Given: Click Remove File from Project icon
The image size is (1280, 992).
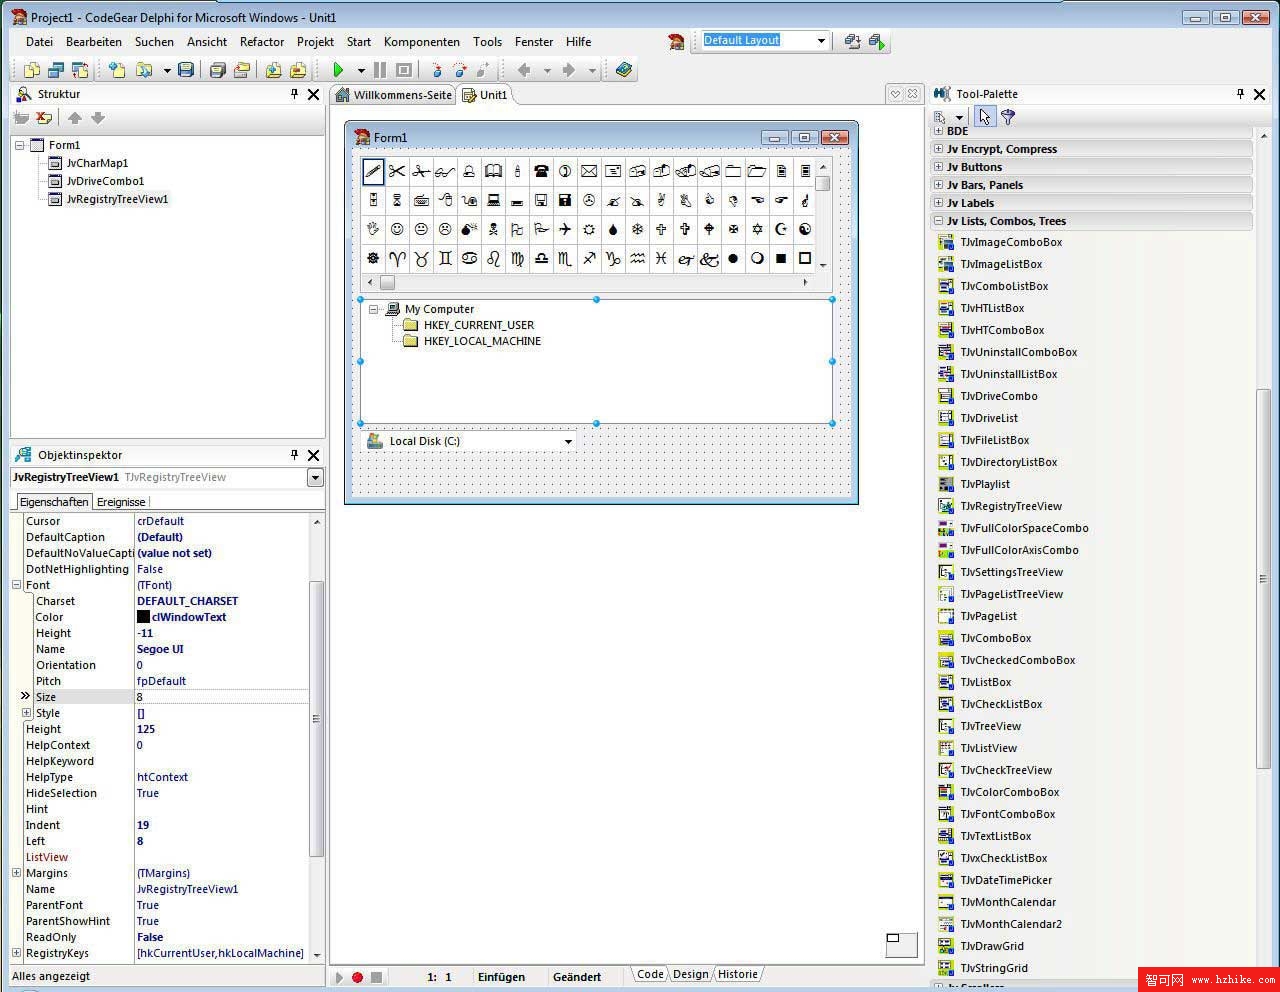Looking at the screenshot, I should point(298,70).
